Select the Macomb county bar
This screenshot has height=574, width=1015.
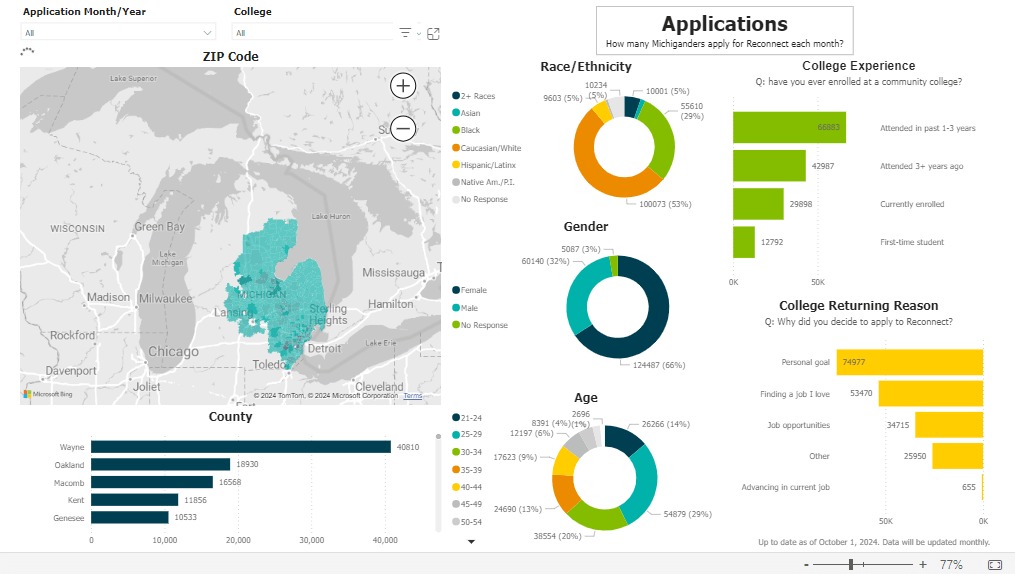coord(152,482)
